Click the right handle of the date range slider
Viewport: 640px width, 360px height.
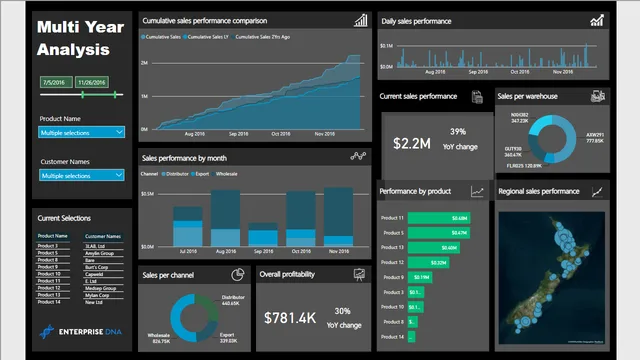[115, 95]
